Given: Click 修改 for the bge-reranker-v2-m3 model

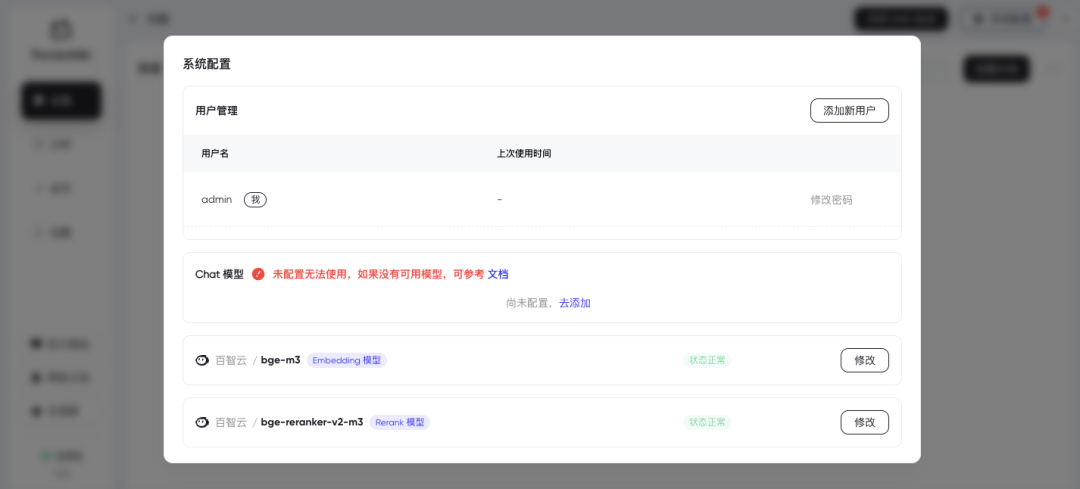Looking at the screenshot, I should coord(864,422).
